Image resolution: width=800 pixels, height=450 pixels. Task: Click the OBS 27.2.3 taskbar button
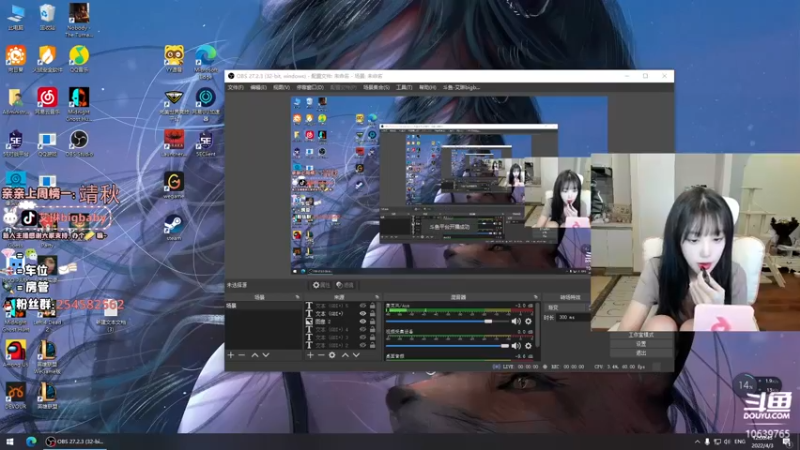tap(75, 441)
